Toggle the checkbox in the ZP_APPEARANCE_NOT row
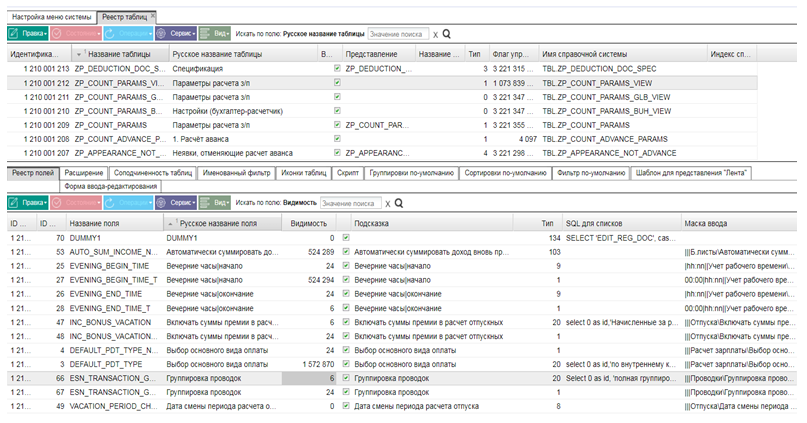807x423 pixels. 337,152
